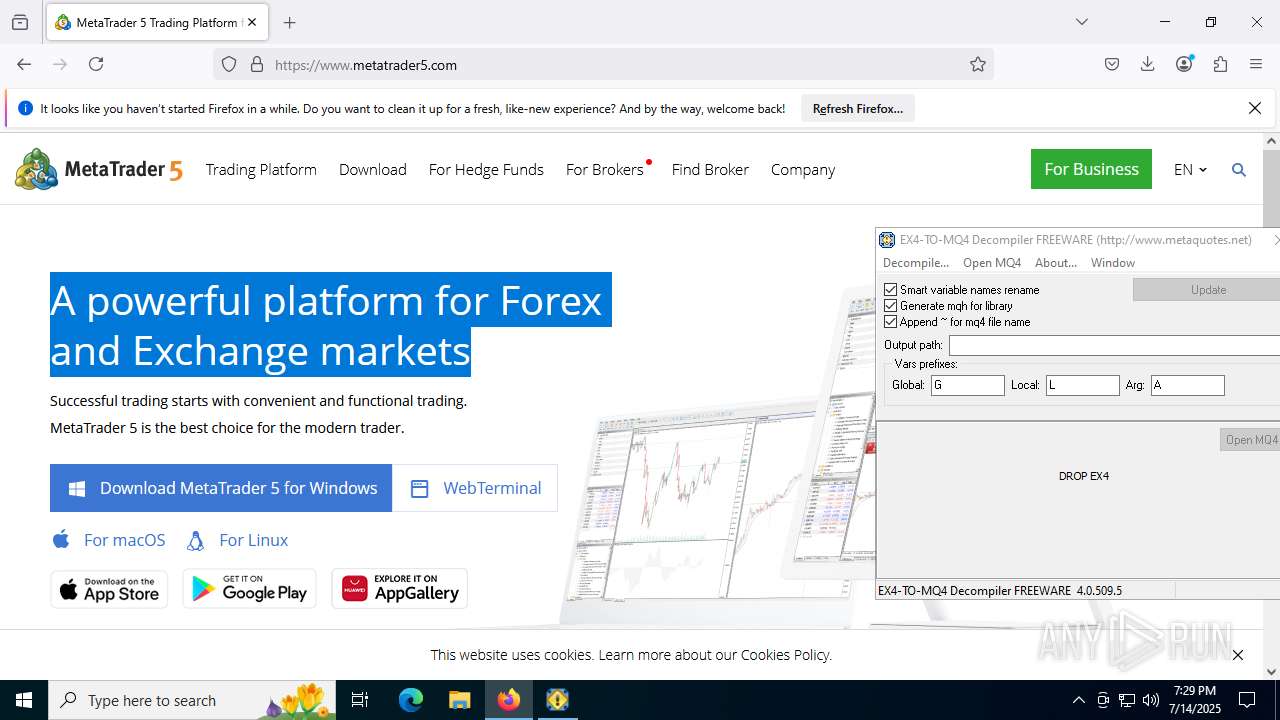Open Firefox account menu

click(1184, 64)
